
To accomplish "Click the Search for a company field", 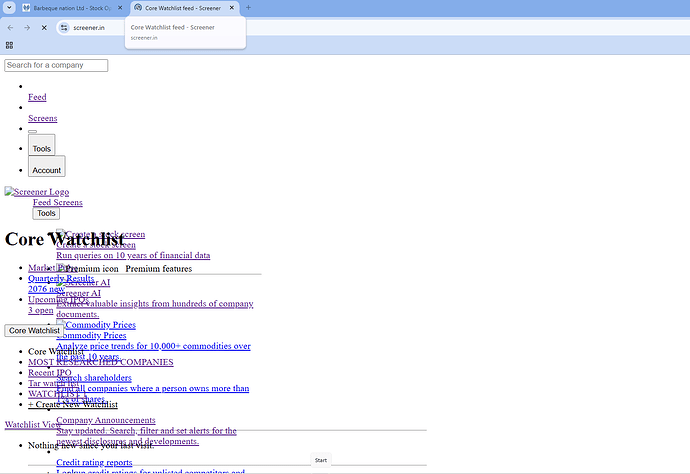I will [56, 65].
